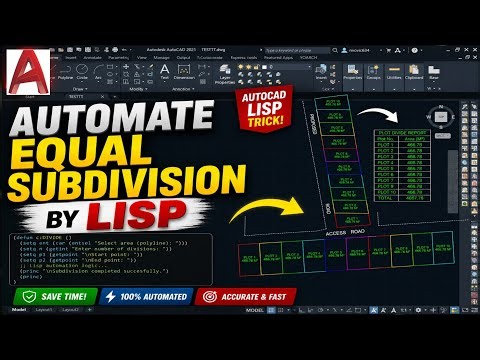Screen dimensions: 480x360
Task: Switch to the TESTTT drawing file tab
Action: [76, 97]
